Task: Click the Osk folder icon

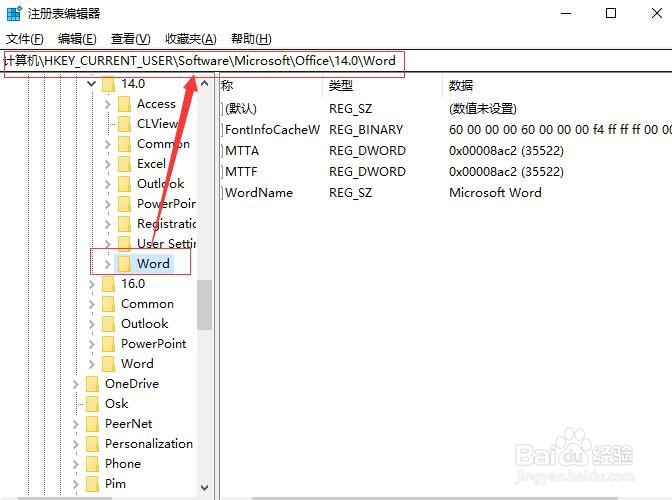Action: click(93, 404)
